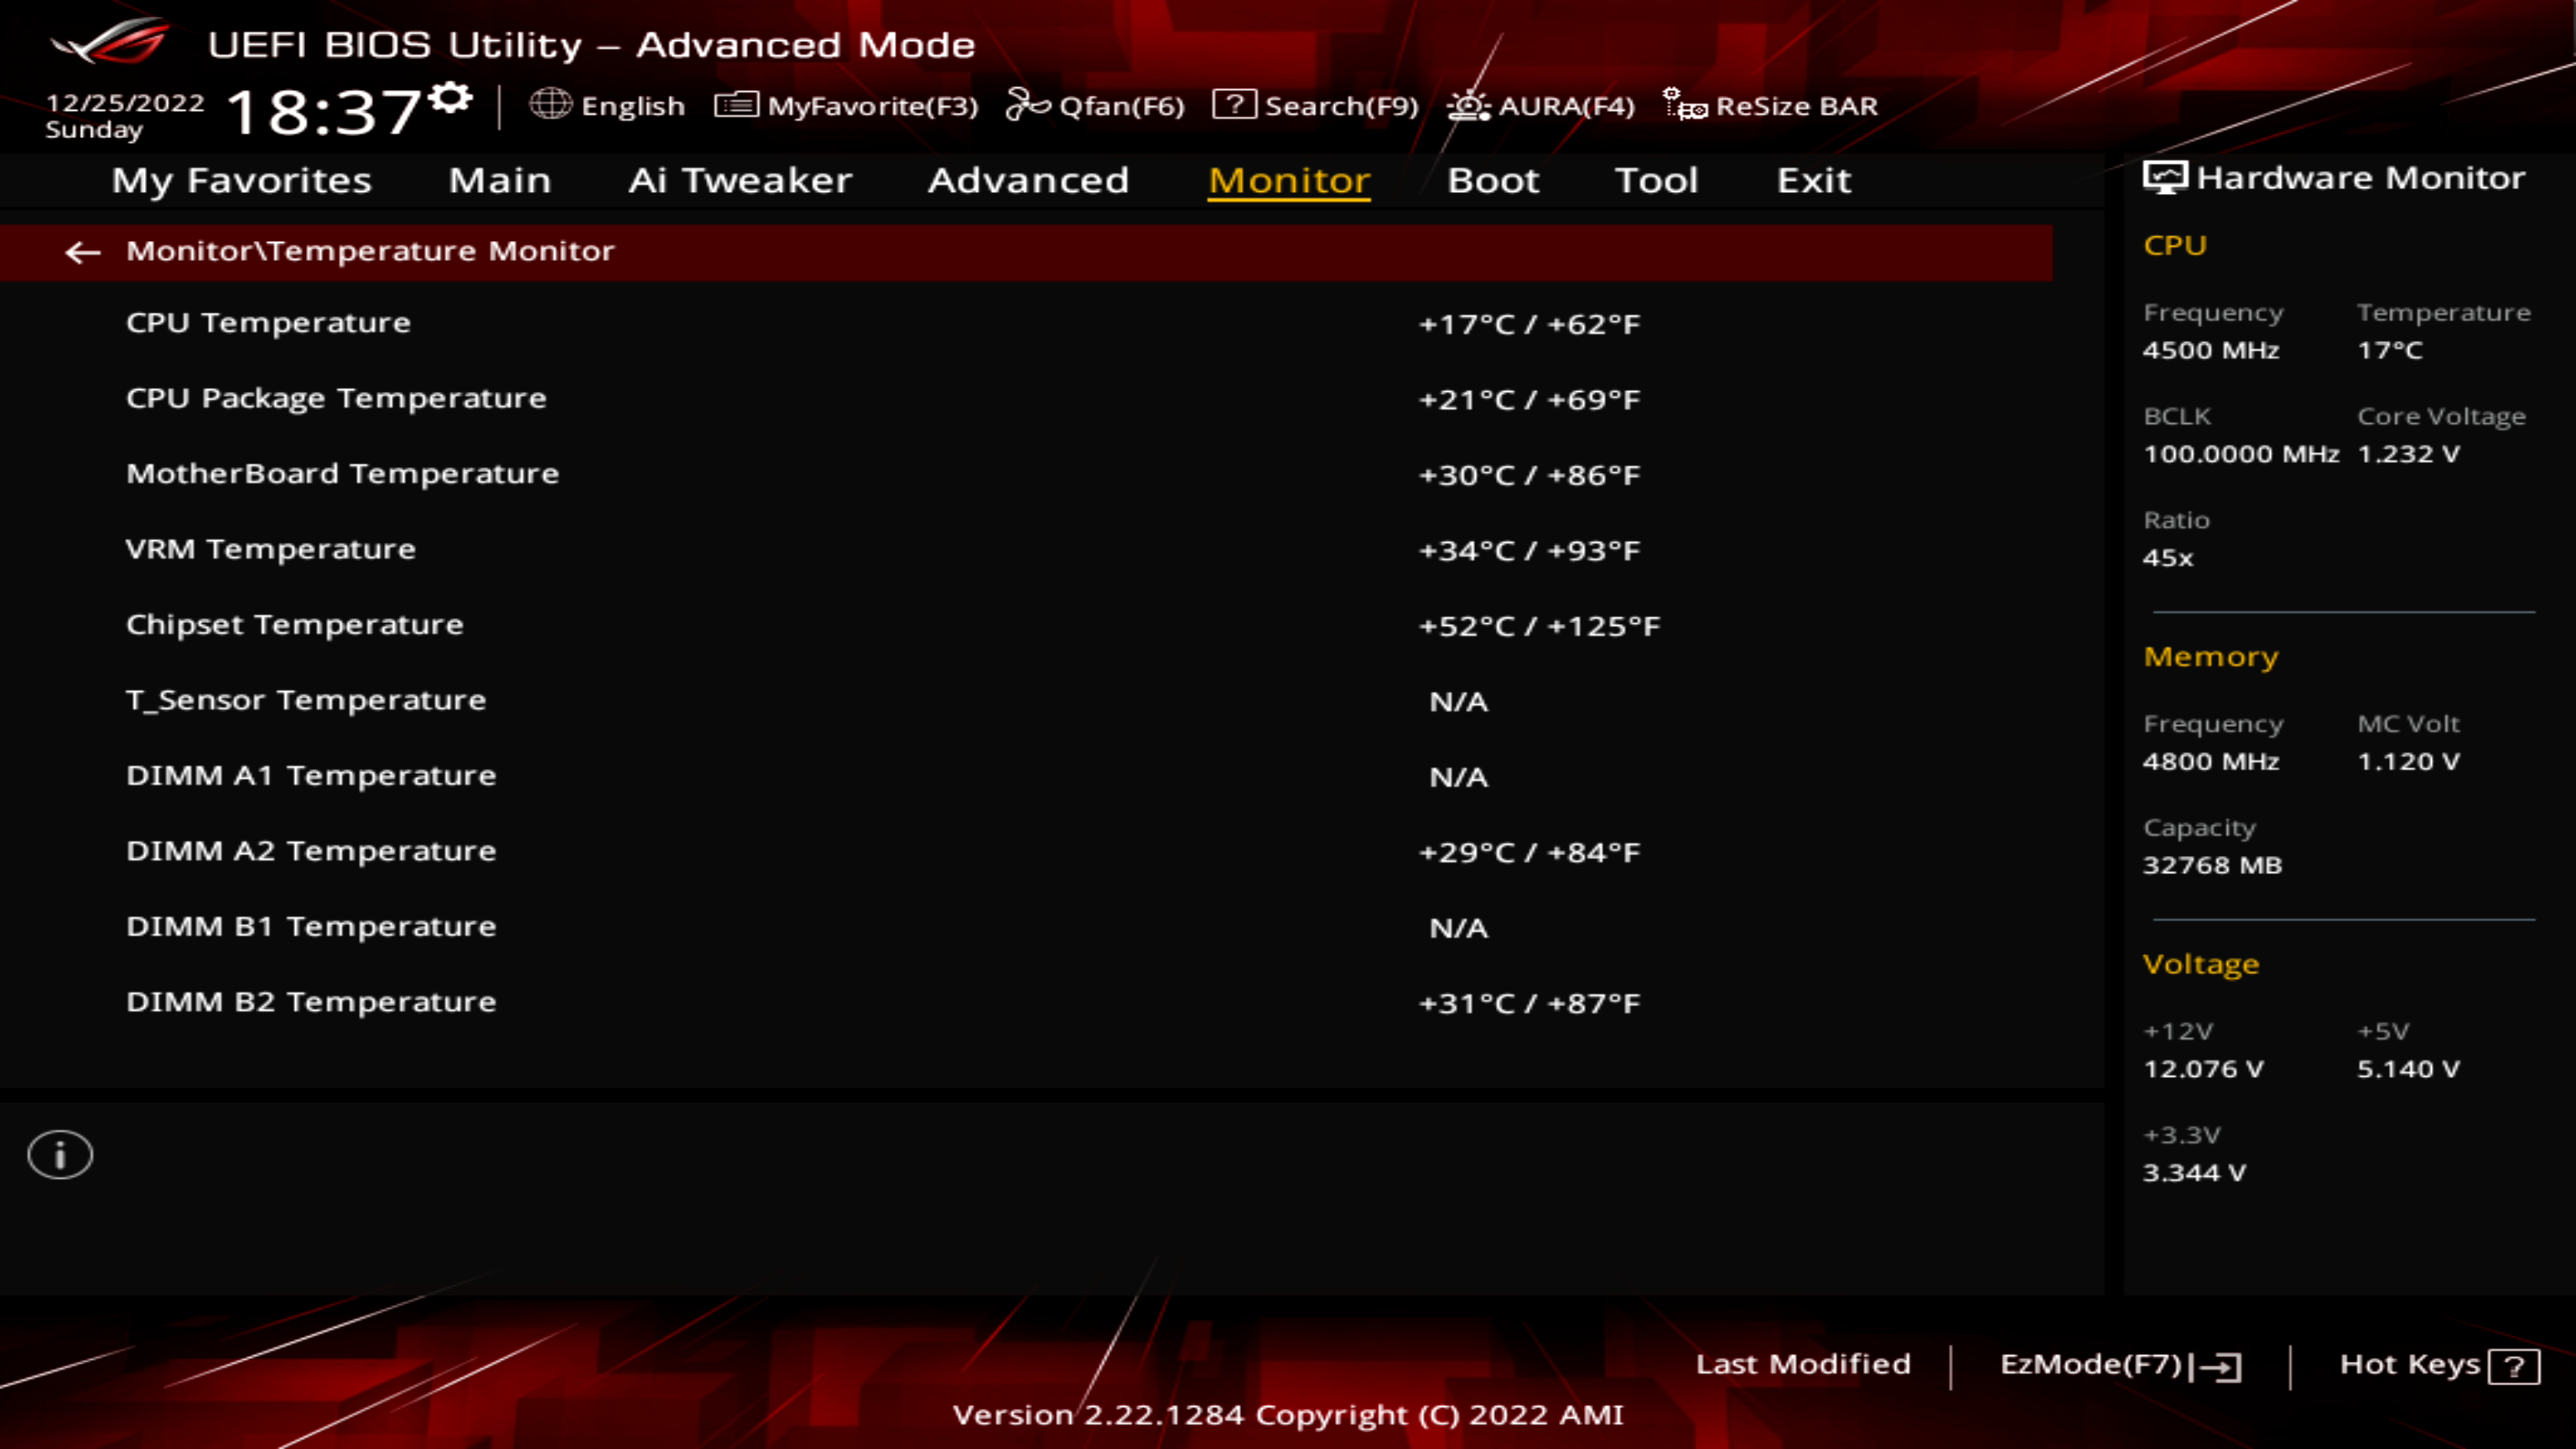Click the 4500 MHz CPU frequency value
This screenshot has height=1449, width=2576.
tap(2211, 350)
